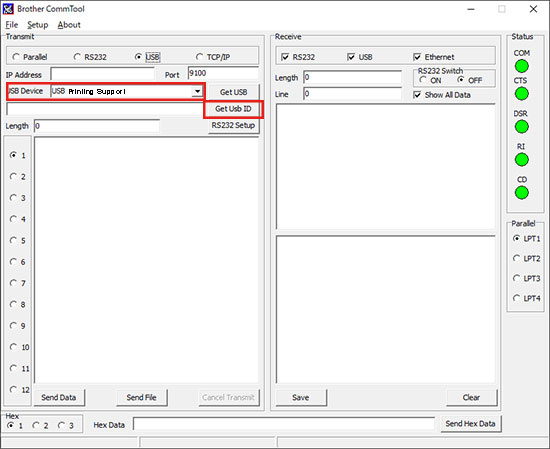The width and height of the screenshot is (550, 449).
Task: Open the USB Device dropdown list
Action: coord(197,91)
